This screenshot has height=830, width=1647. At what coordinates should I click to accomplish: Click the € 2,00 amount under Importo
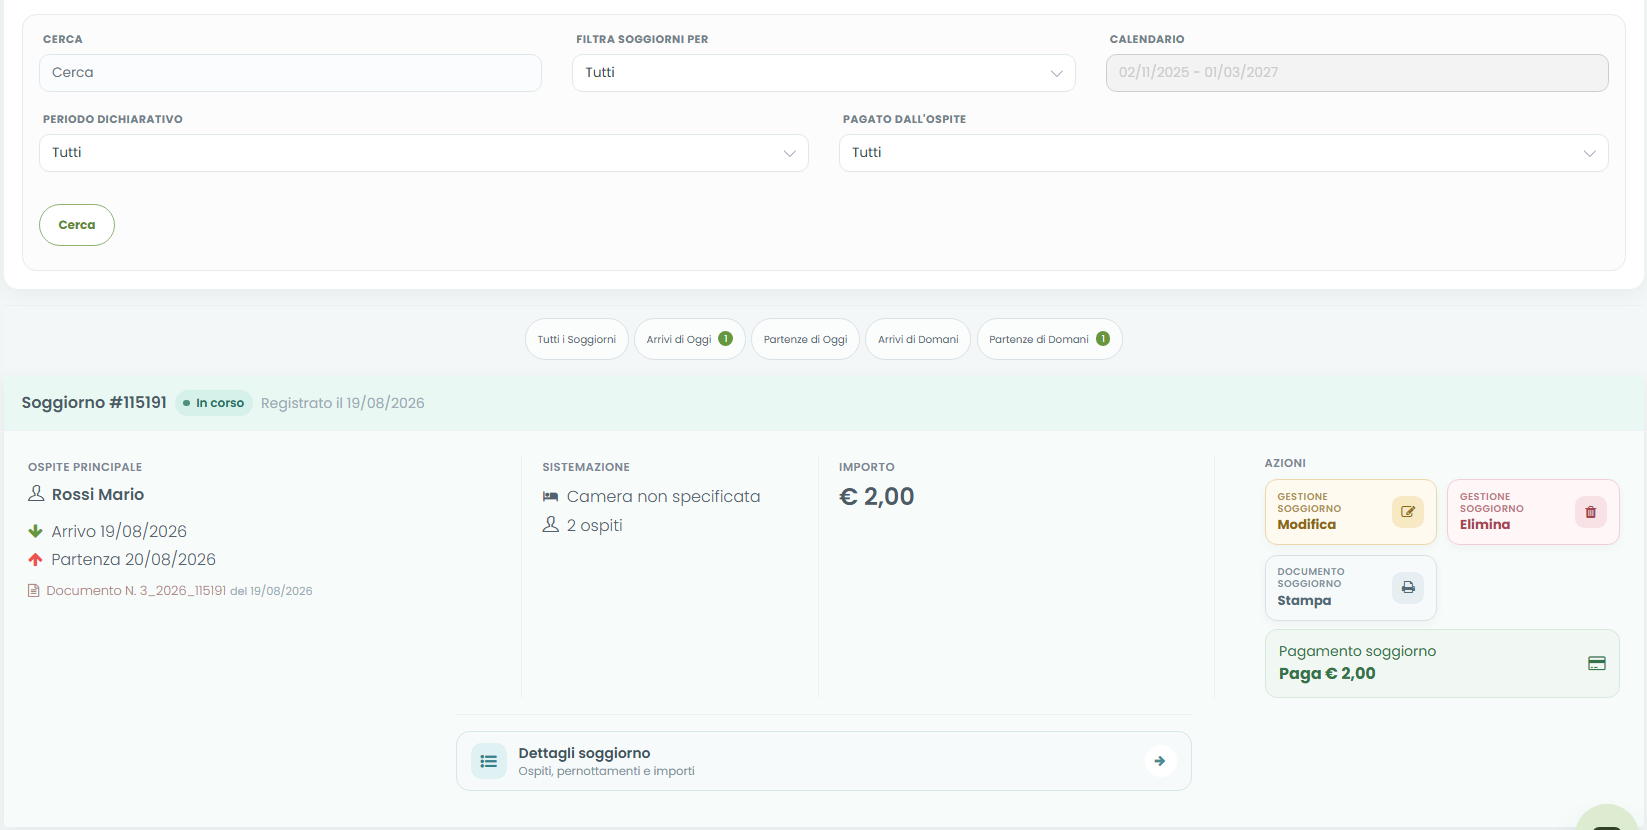tap(877, 497)
